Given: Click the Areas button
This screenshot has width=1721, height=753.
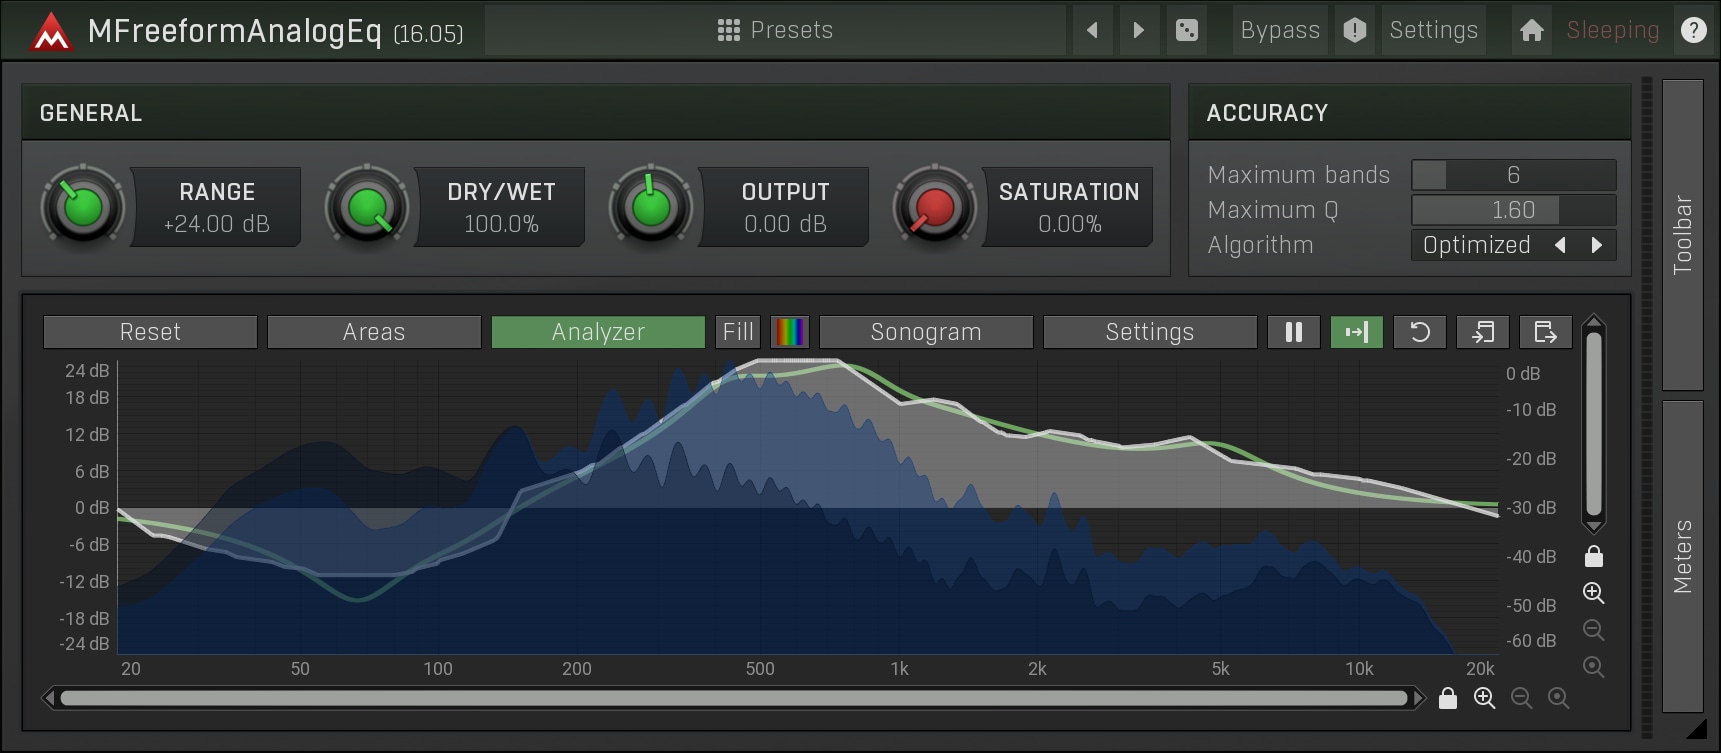Looking at the screenshot, I should [374, 332].
